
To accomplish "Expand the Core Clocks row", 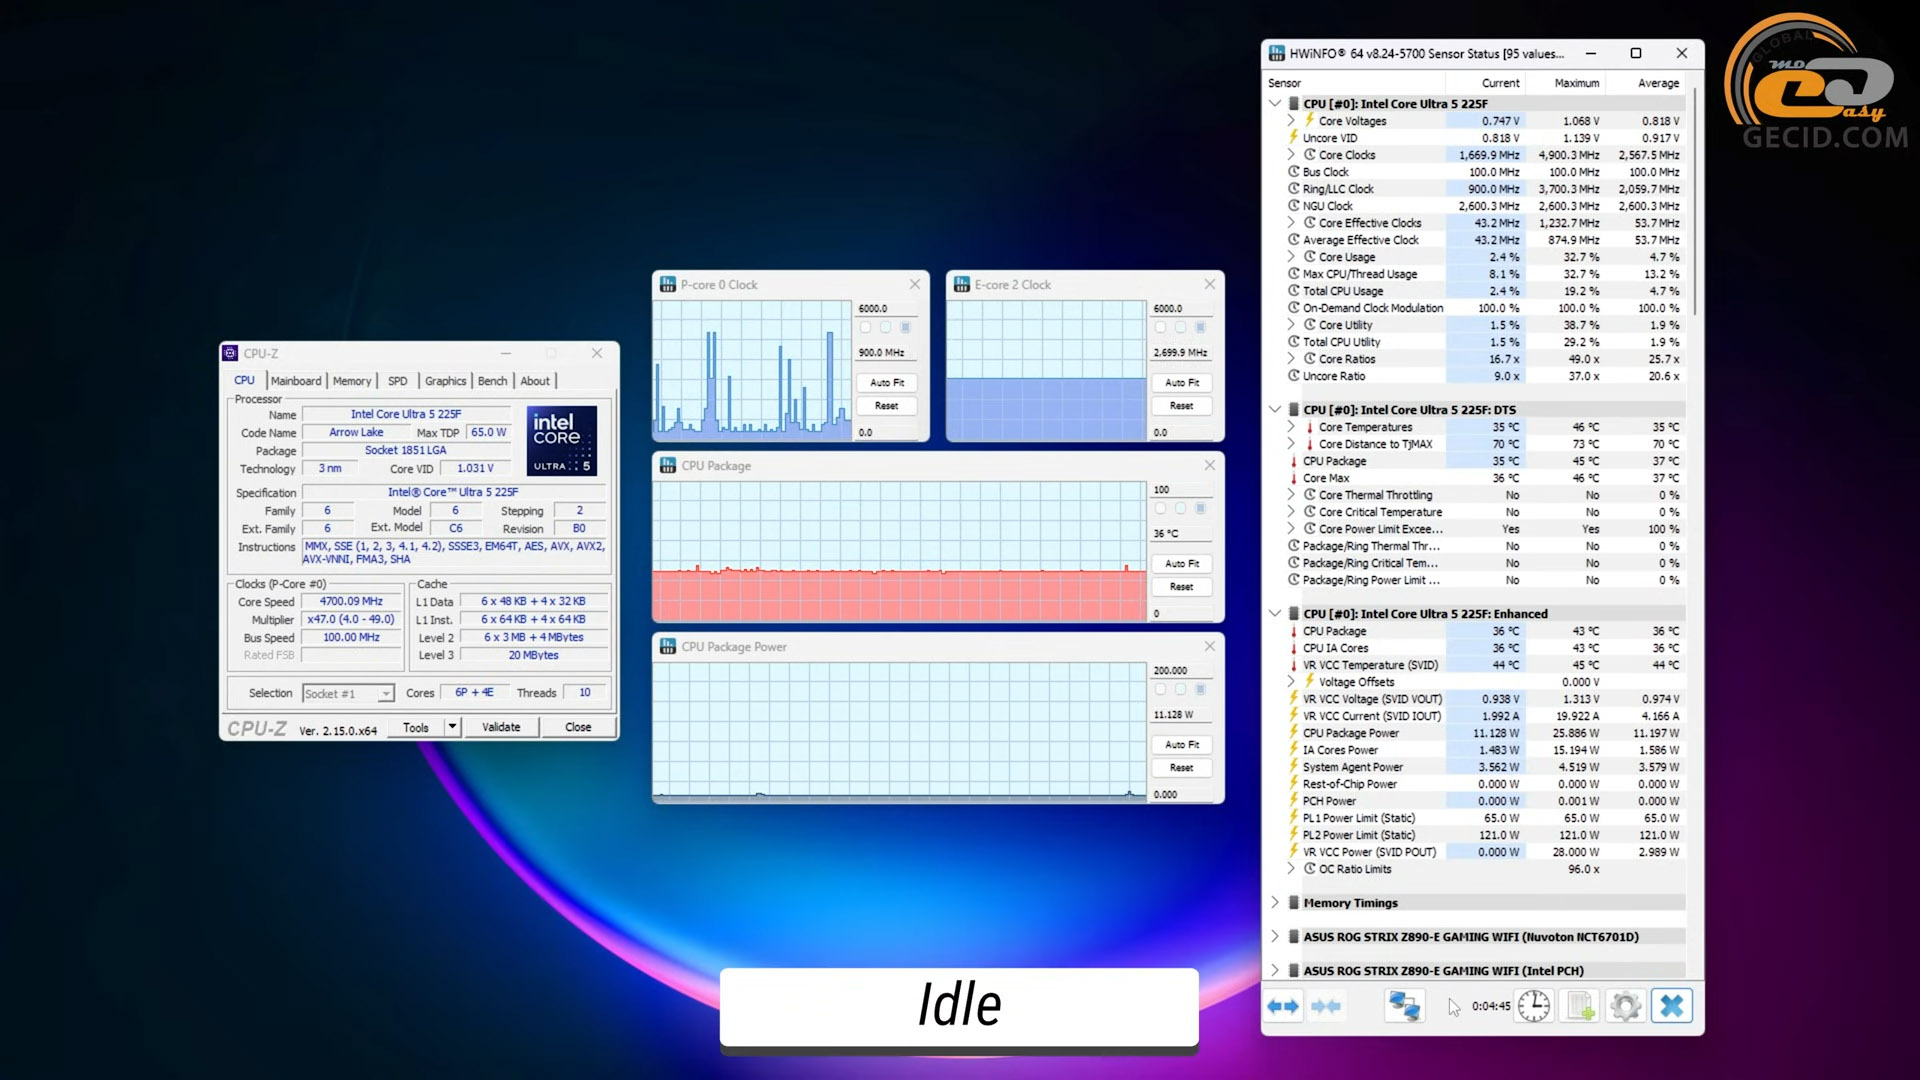I will coord(1291,155).
